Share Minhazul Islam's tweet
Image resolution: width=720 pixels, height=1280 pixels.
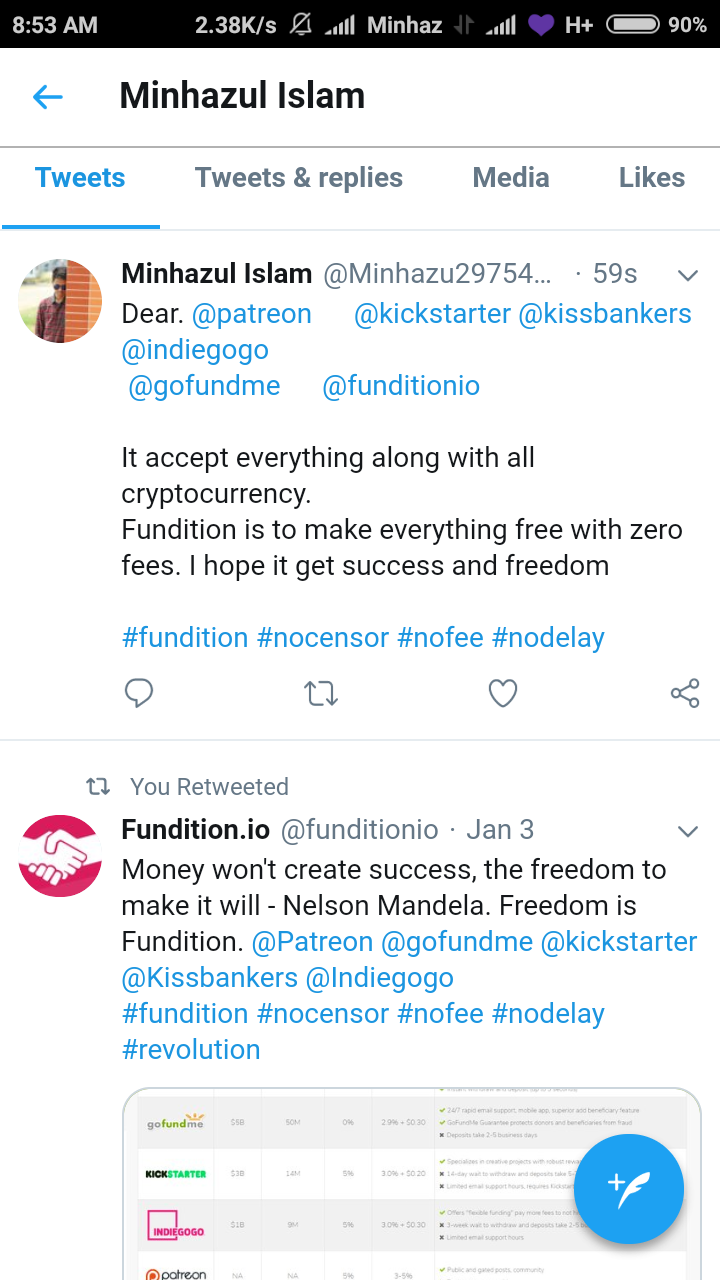tap(685, 693)
